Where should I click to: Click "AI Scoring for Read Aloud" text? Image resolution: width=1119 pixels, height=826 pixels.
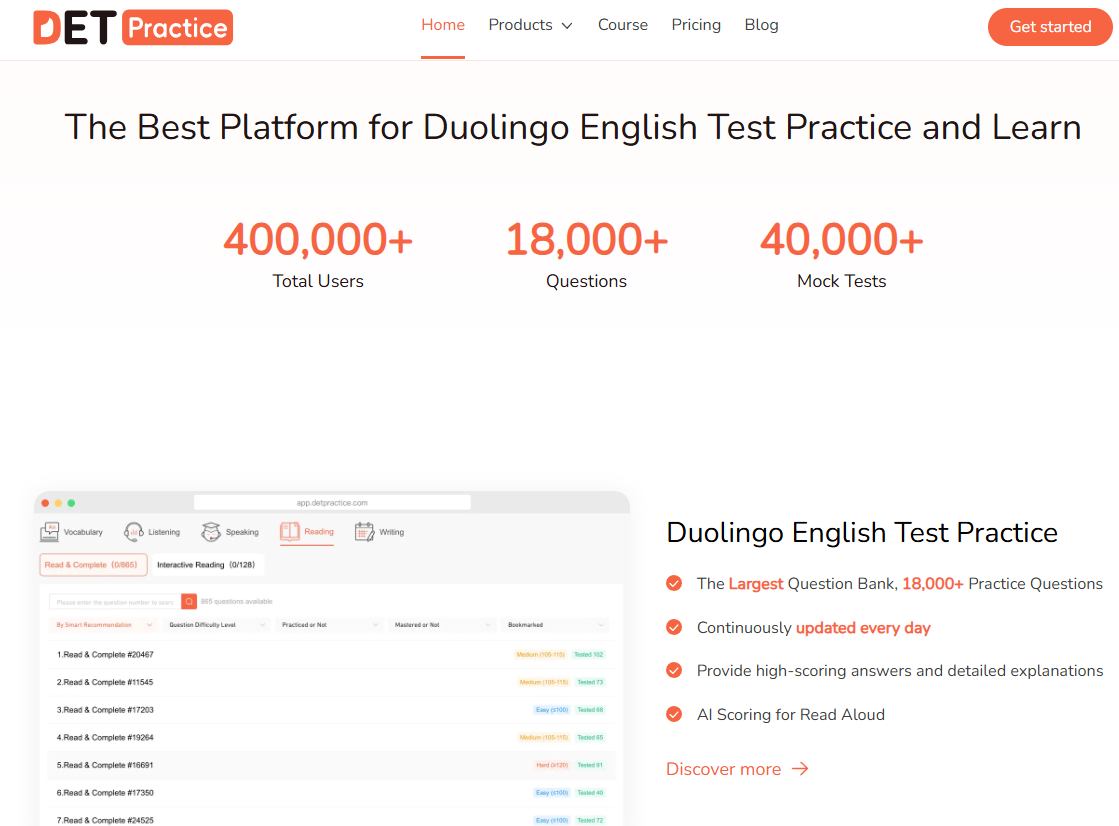791,715
